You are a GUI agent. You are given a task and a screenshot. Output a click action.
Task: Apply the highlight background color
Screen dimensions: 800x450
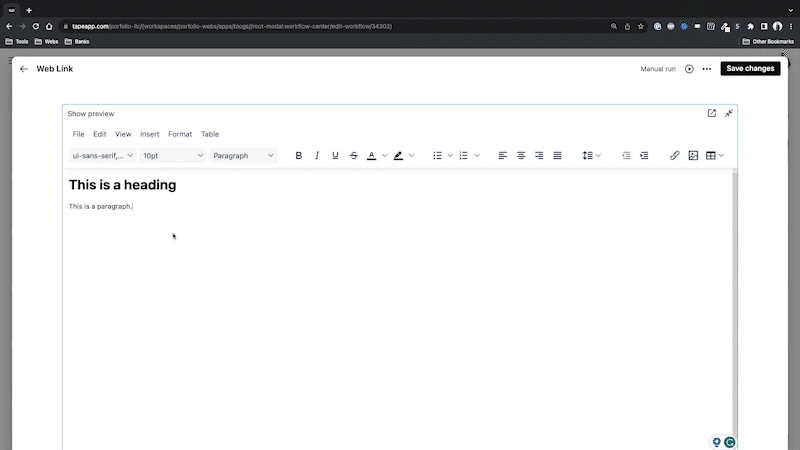click(x=398, y=156)
